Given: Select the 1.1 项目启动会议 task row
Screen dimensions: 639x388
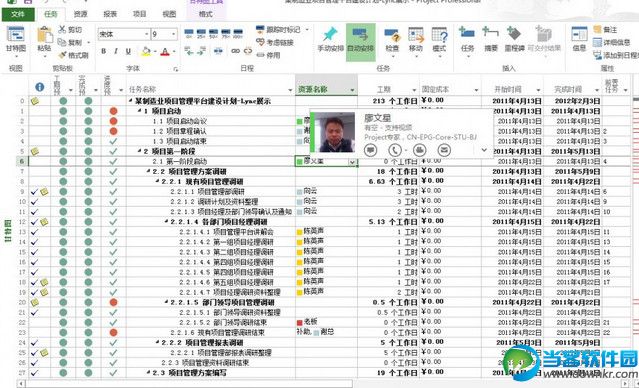Looking at the screenshot, I should click(180, 121).
